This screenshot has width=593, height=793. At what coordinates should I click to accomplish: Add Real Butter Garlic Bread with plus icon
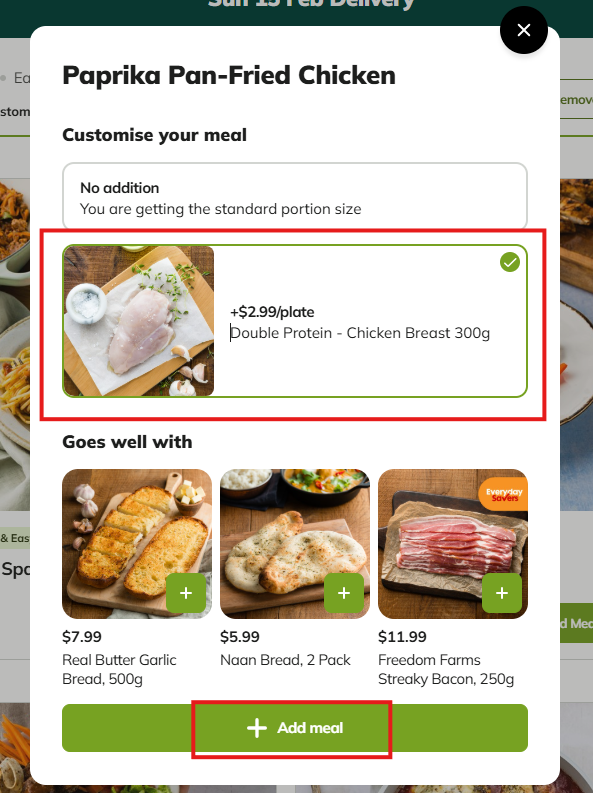pos(186,593)
